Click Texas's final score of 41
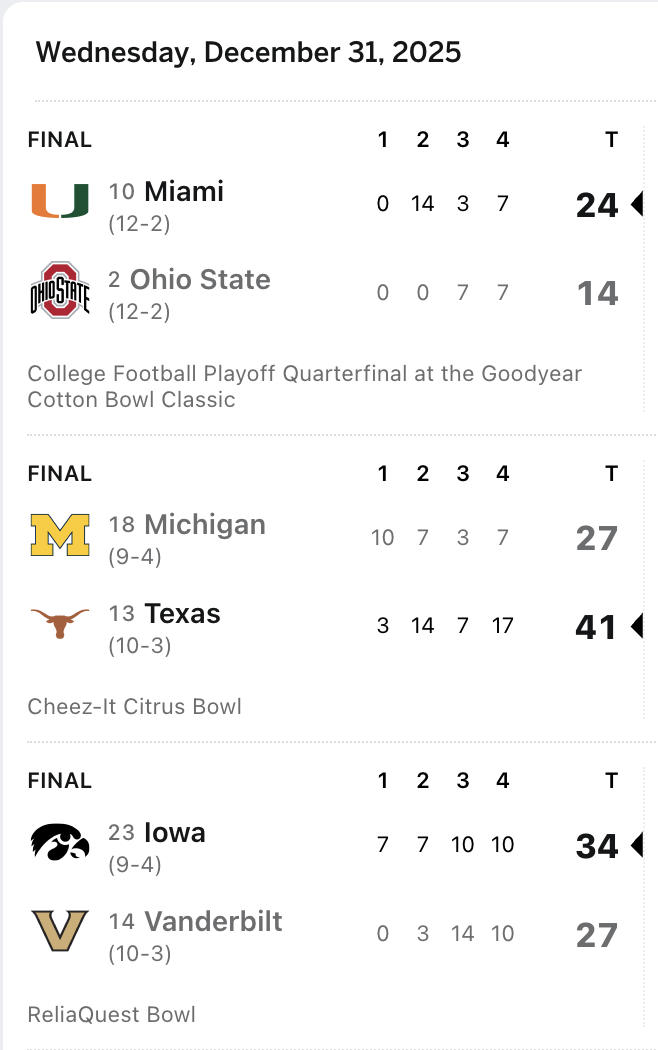Viewport: 658px width, 1050px height. click(596, 627)
